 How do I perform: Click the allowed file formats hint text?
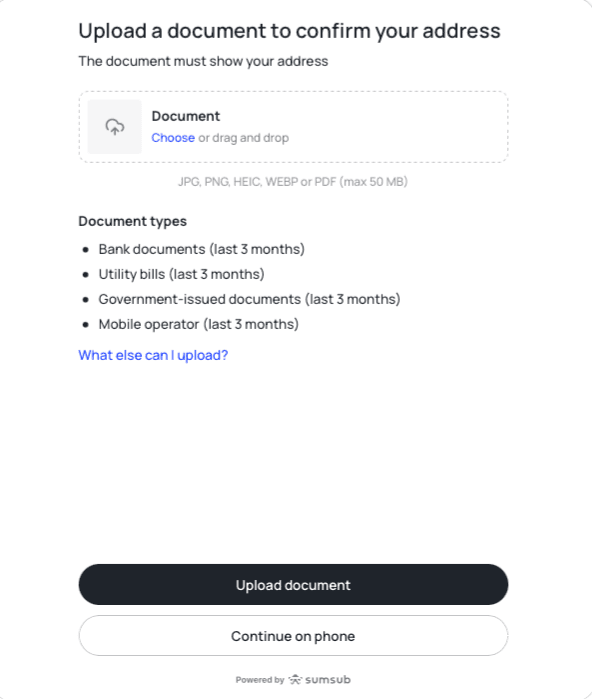(x=293, y=182)
